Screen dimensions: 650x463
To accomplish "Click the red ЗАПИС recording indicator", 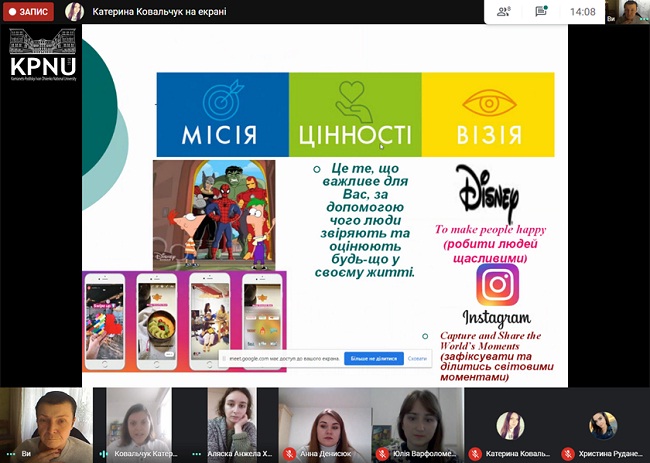I will (x=28, y=12).
